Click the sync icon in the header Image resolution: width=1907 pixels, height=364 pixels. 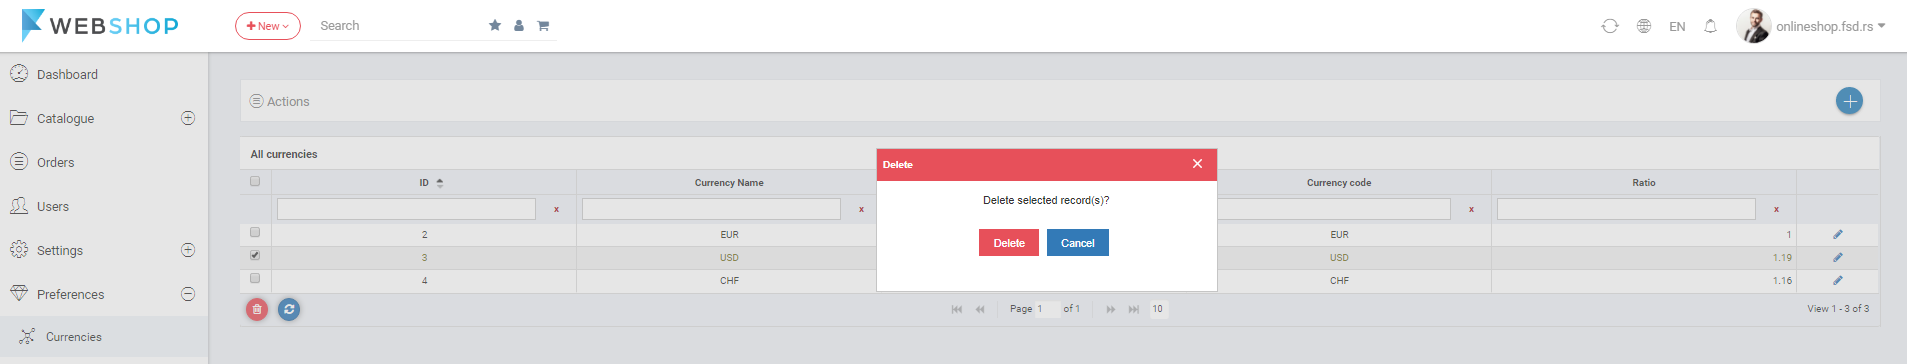click(1609, 26)
